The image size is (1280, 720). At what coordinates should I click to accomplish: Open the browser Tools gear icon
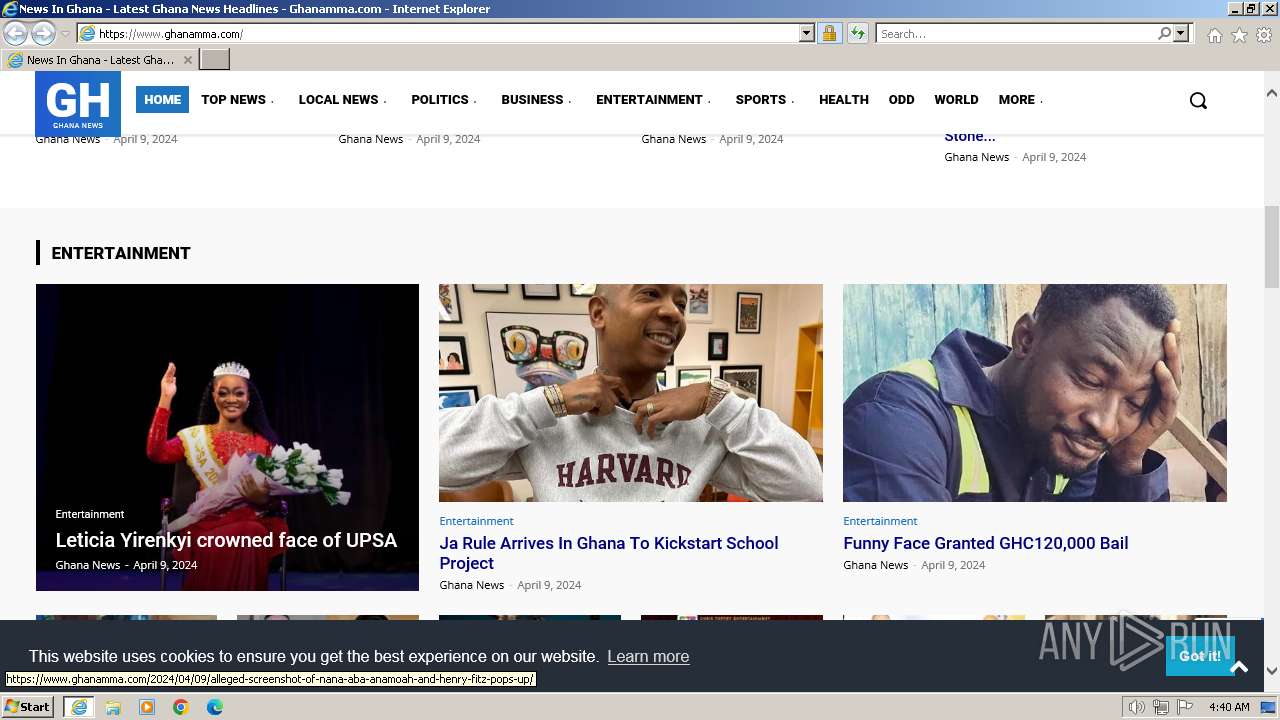point(1264,35)
